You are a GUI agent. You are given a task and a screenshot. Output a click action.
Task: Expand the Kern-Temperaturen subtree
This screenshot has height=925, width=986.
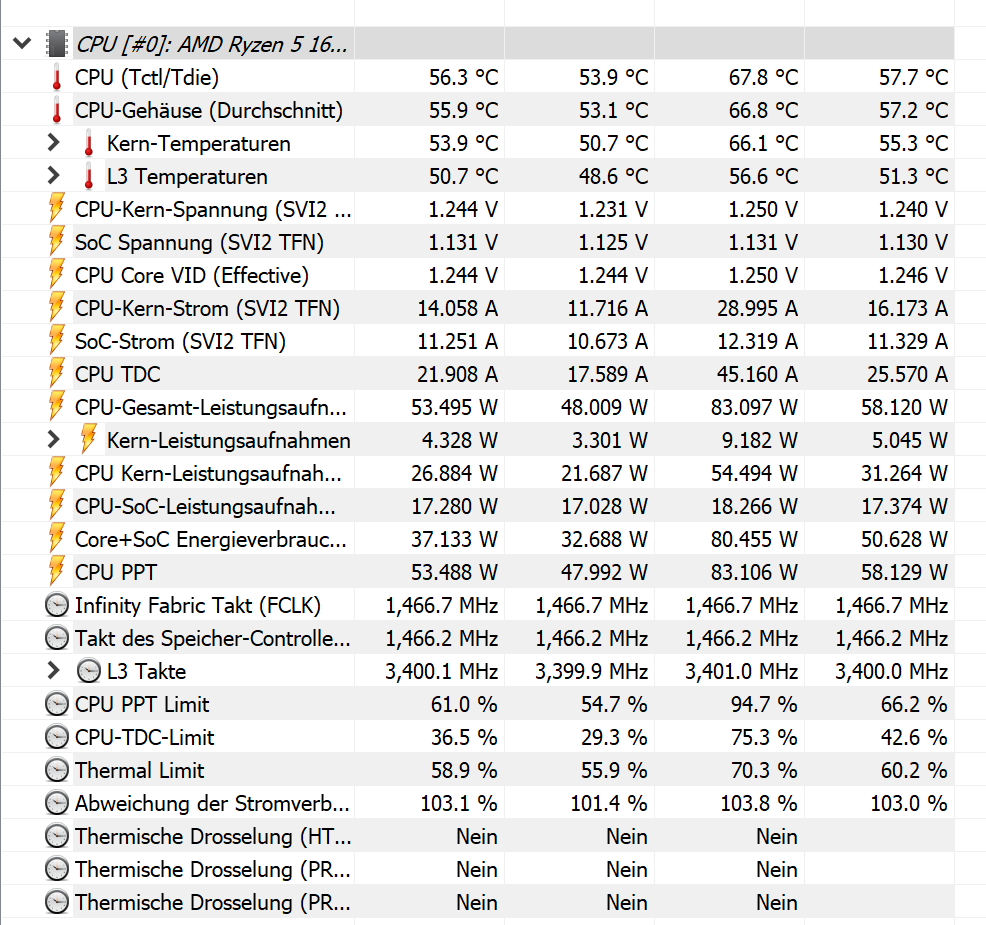click(53, 143)
